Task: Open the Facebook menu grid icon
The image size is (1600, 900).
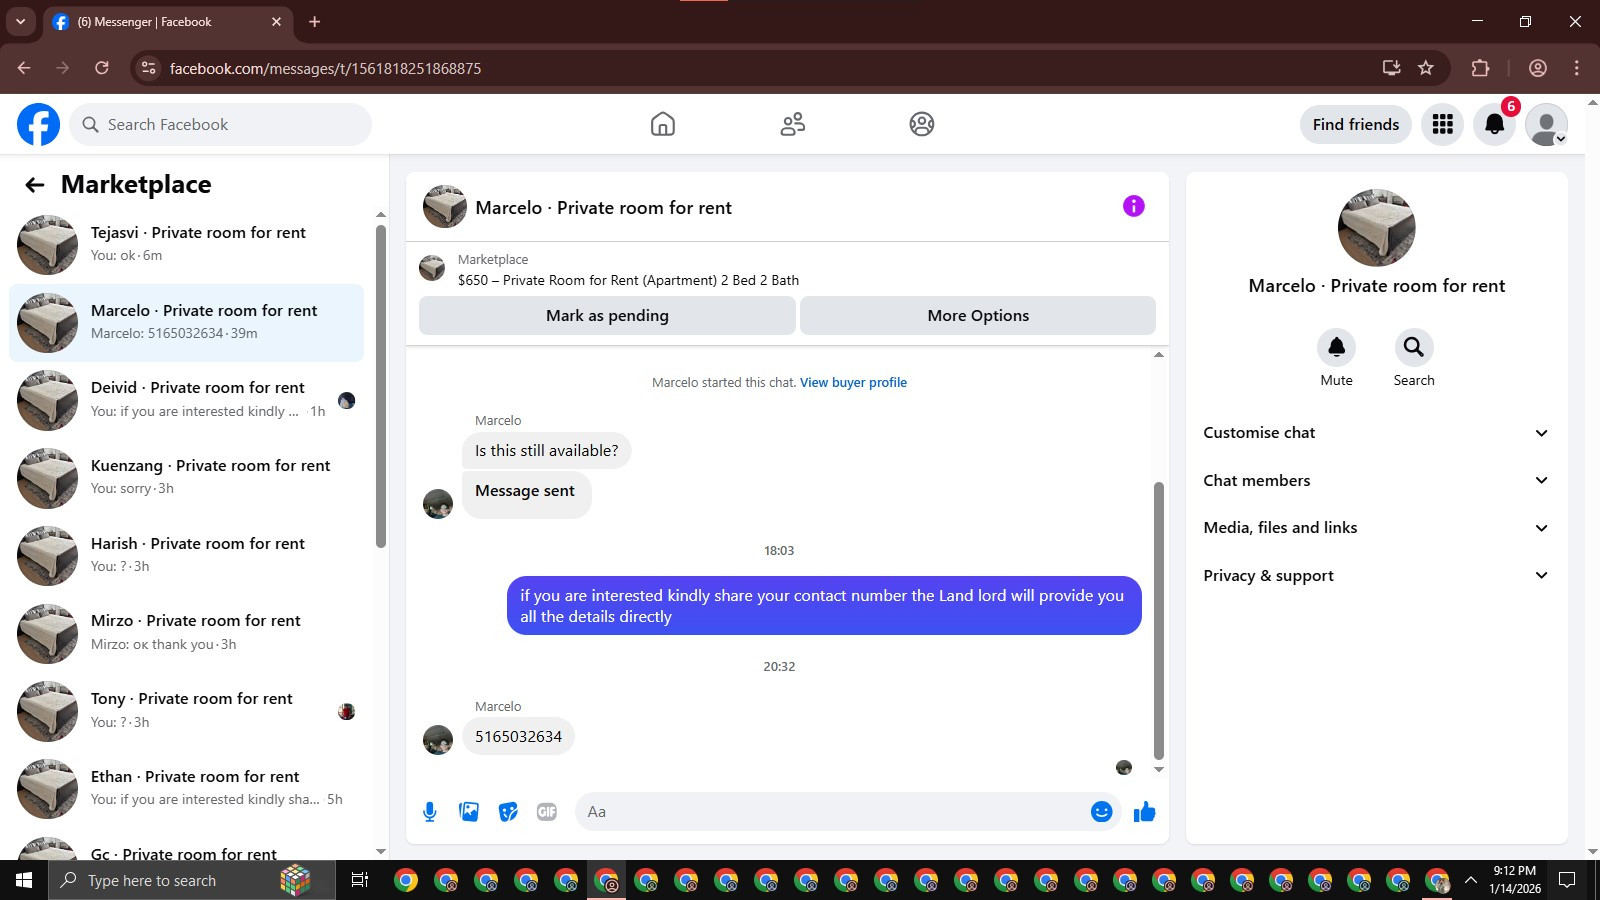Action: [x=1442, y=124]
